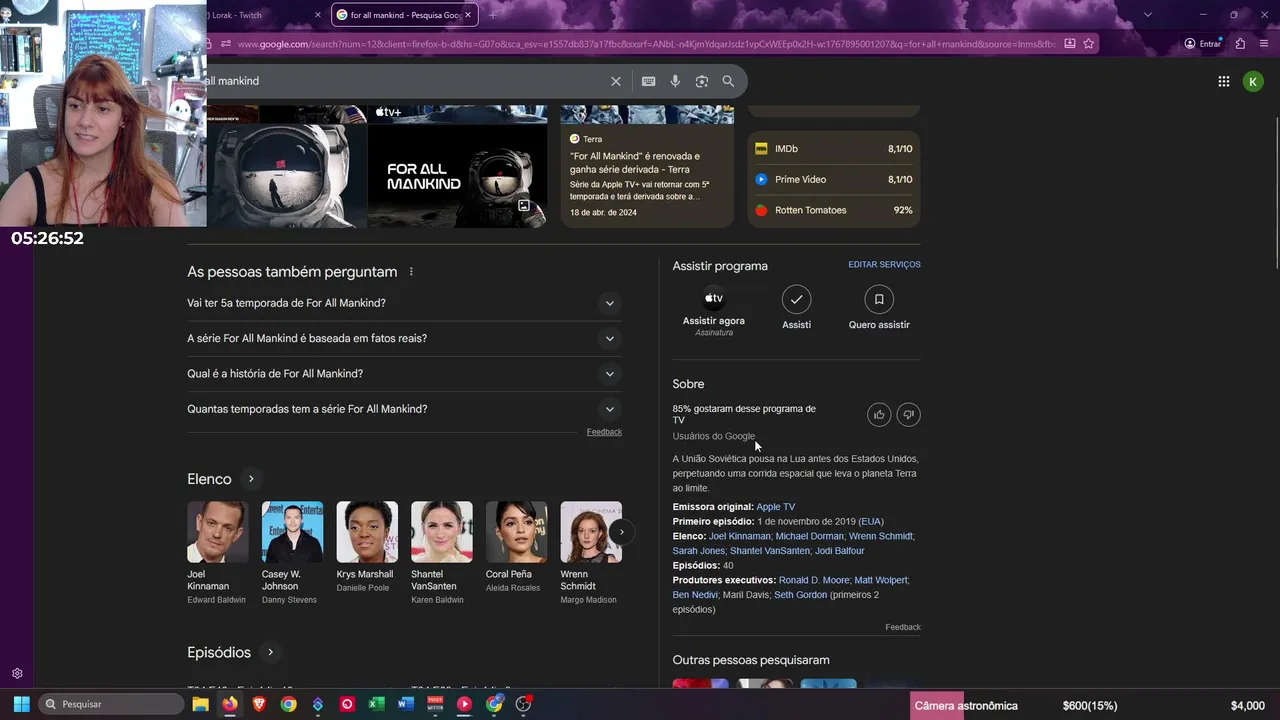This screenshot has height=720, width=1280.
Task: Select Joel Kinnaman cast photo
Action: coord(217,532)
